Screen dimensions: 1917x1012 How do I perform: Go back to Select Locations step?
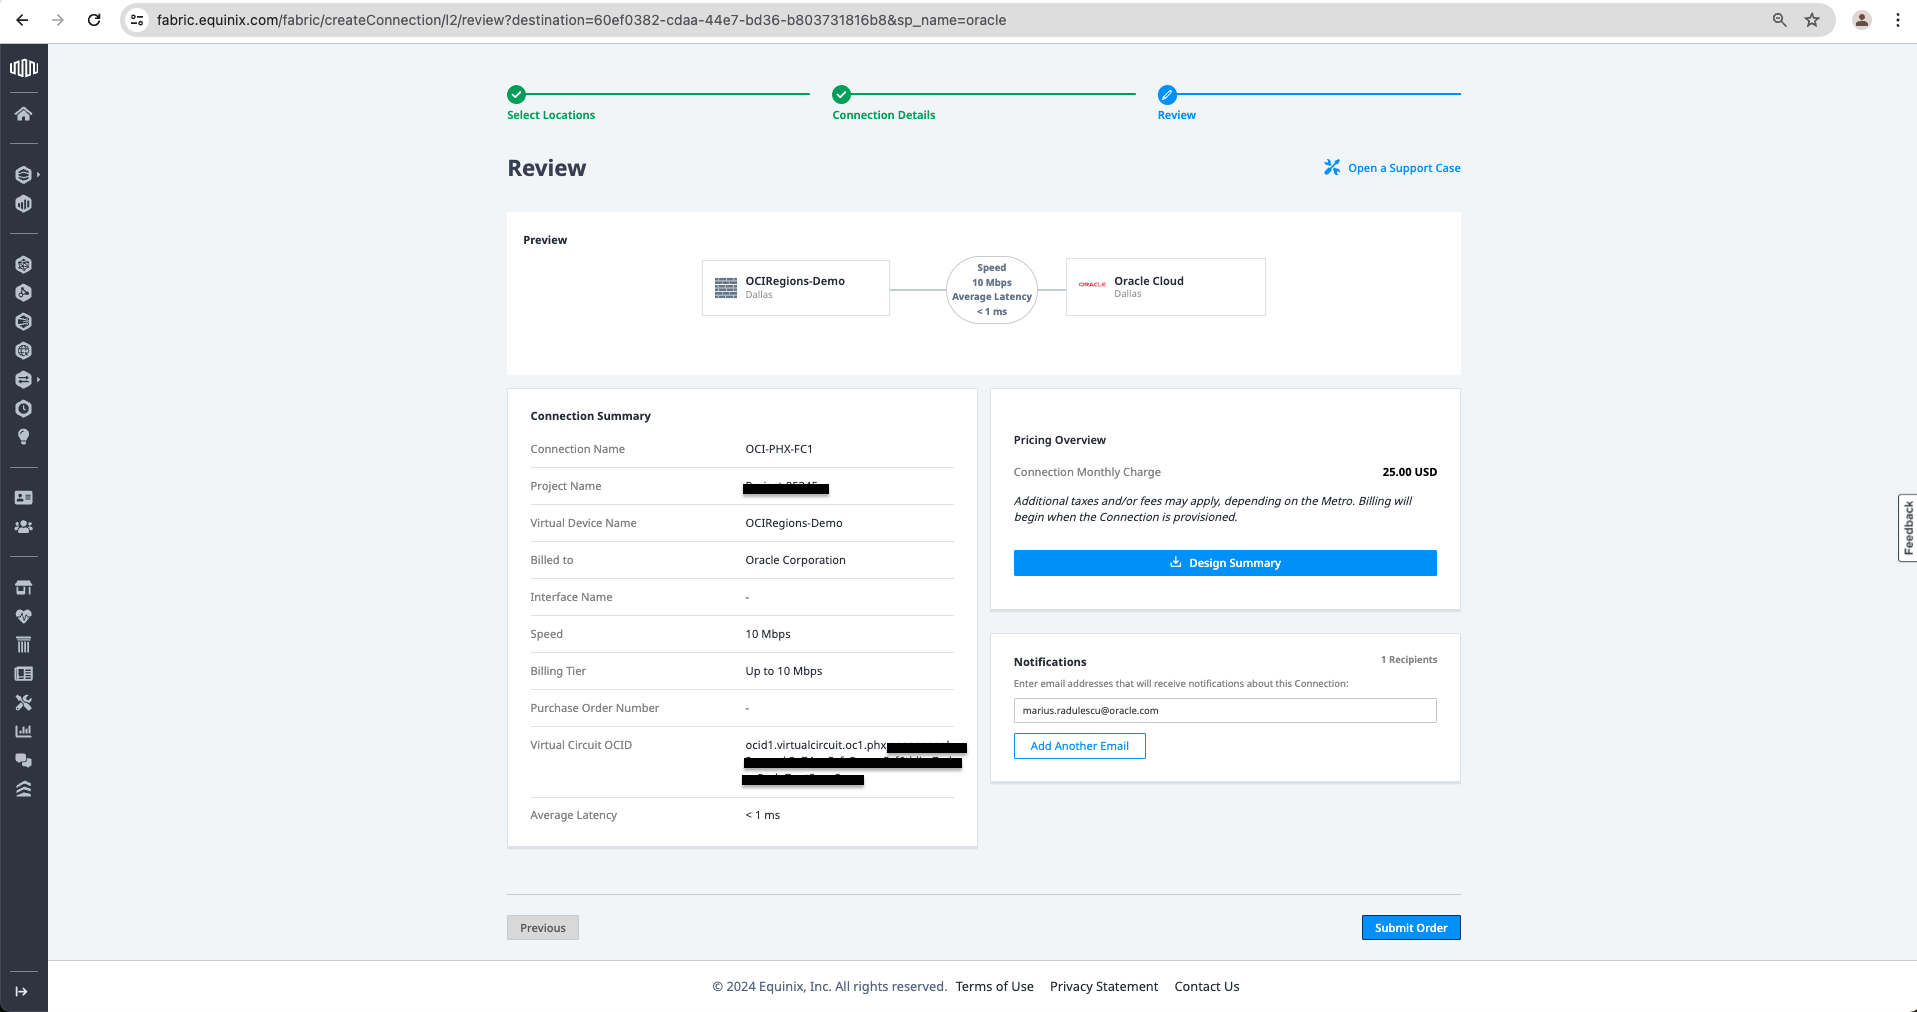(x=550, y=115)
